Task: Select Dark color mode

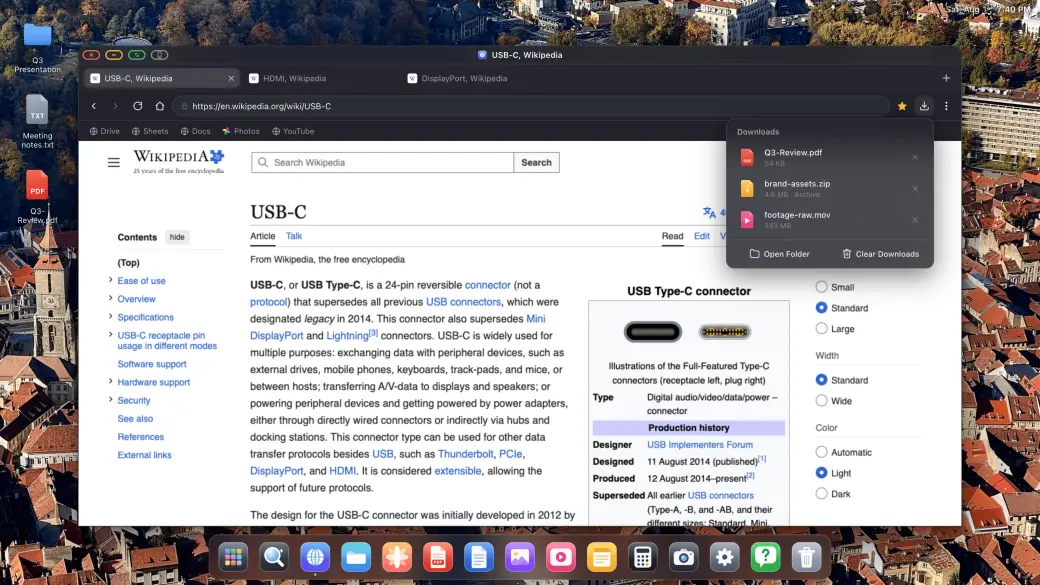Action: coord(821,493)
